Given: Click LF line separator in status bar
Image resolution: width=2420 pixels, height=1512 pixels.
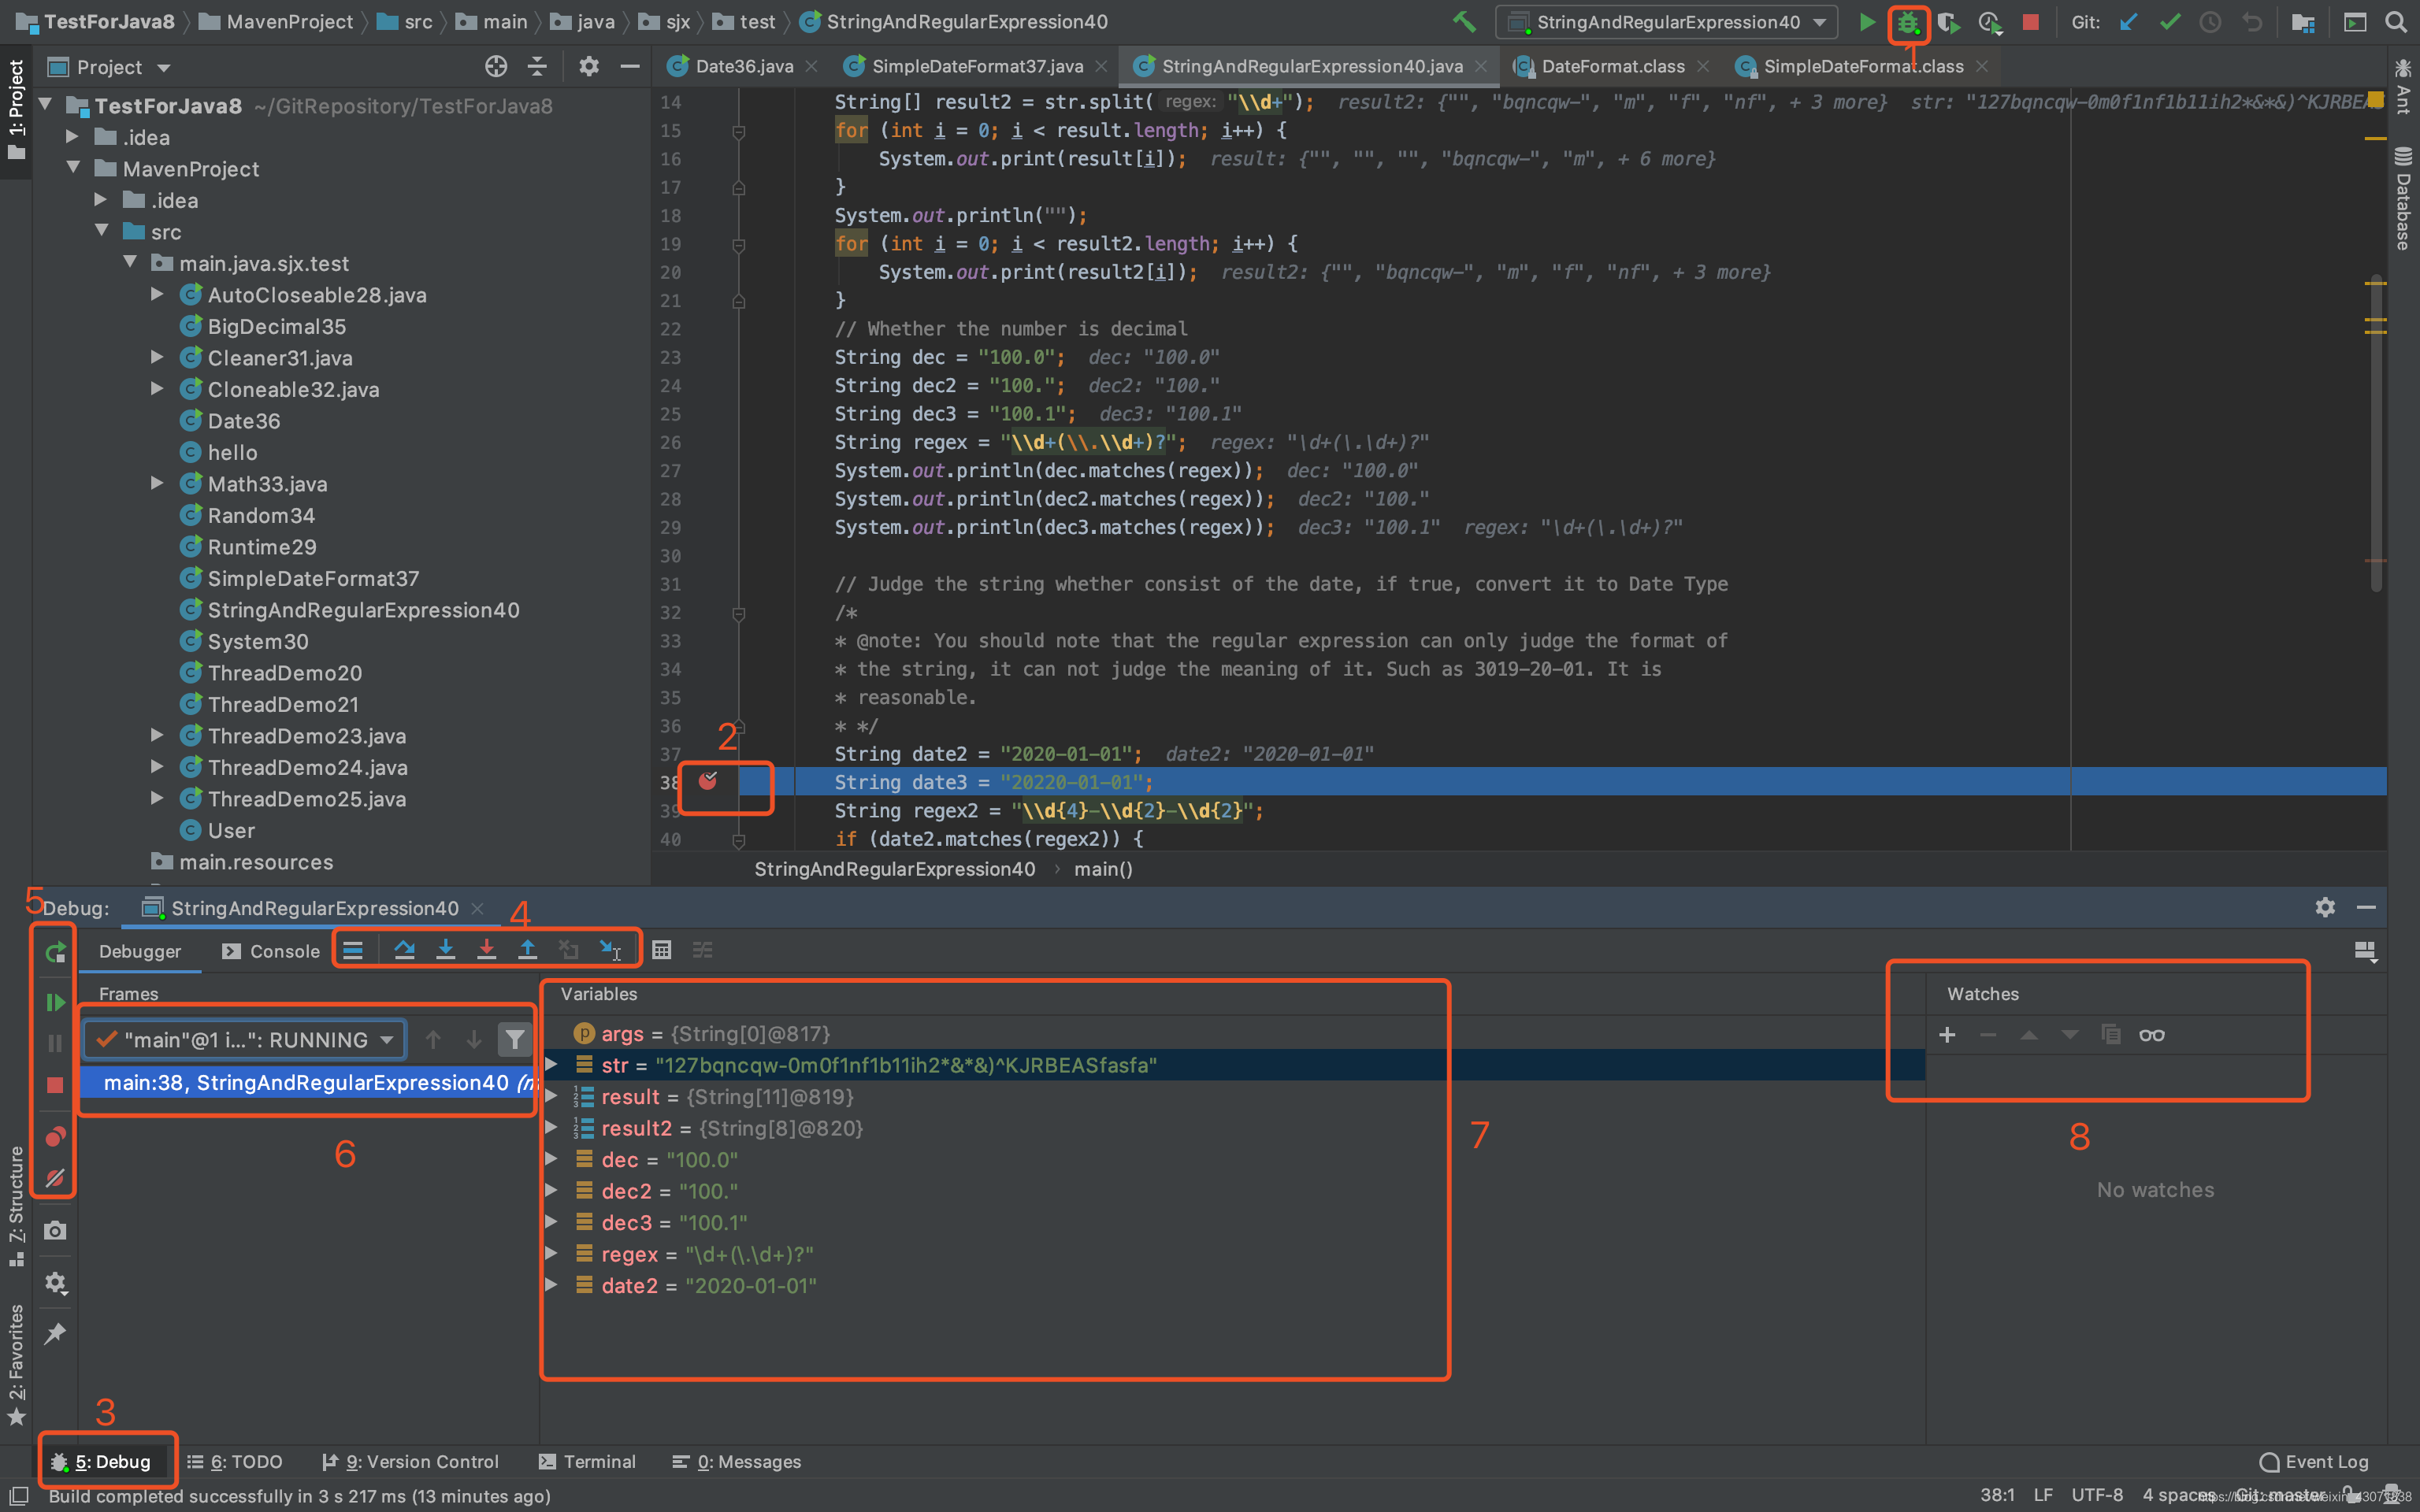Looking at the screenshot, I should [x=2043, y=1495].
